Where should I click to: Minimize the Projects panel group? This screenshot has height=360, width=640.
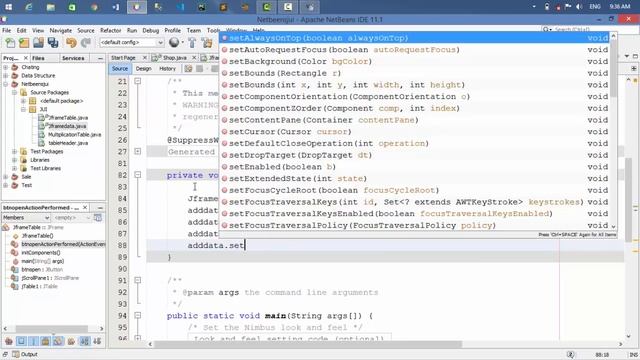(x=100, y=58)
